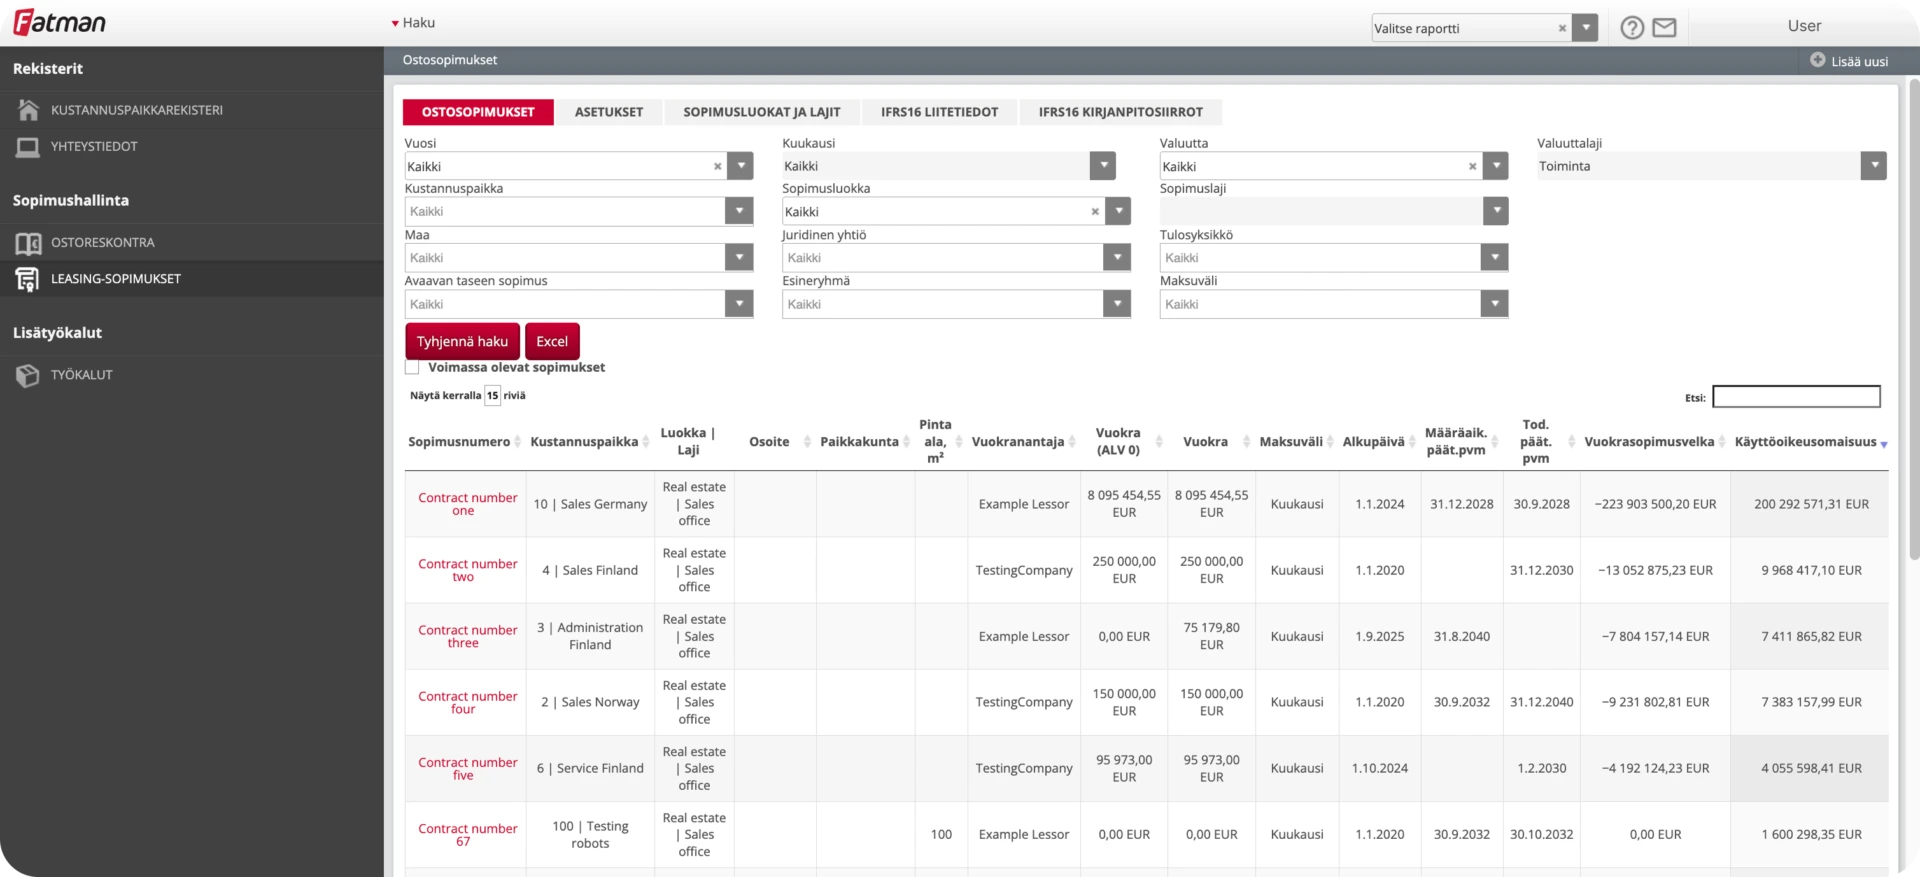Click the Etsi search input field

pyautogui.click(x=1796, y=397)
